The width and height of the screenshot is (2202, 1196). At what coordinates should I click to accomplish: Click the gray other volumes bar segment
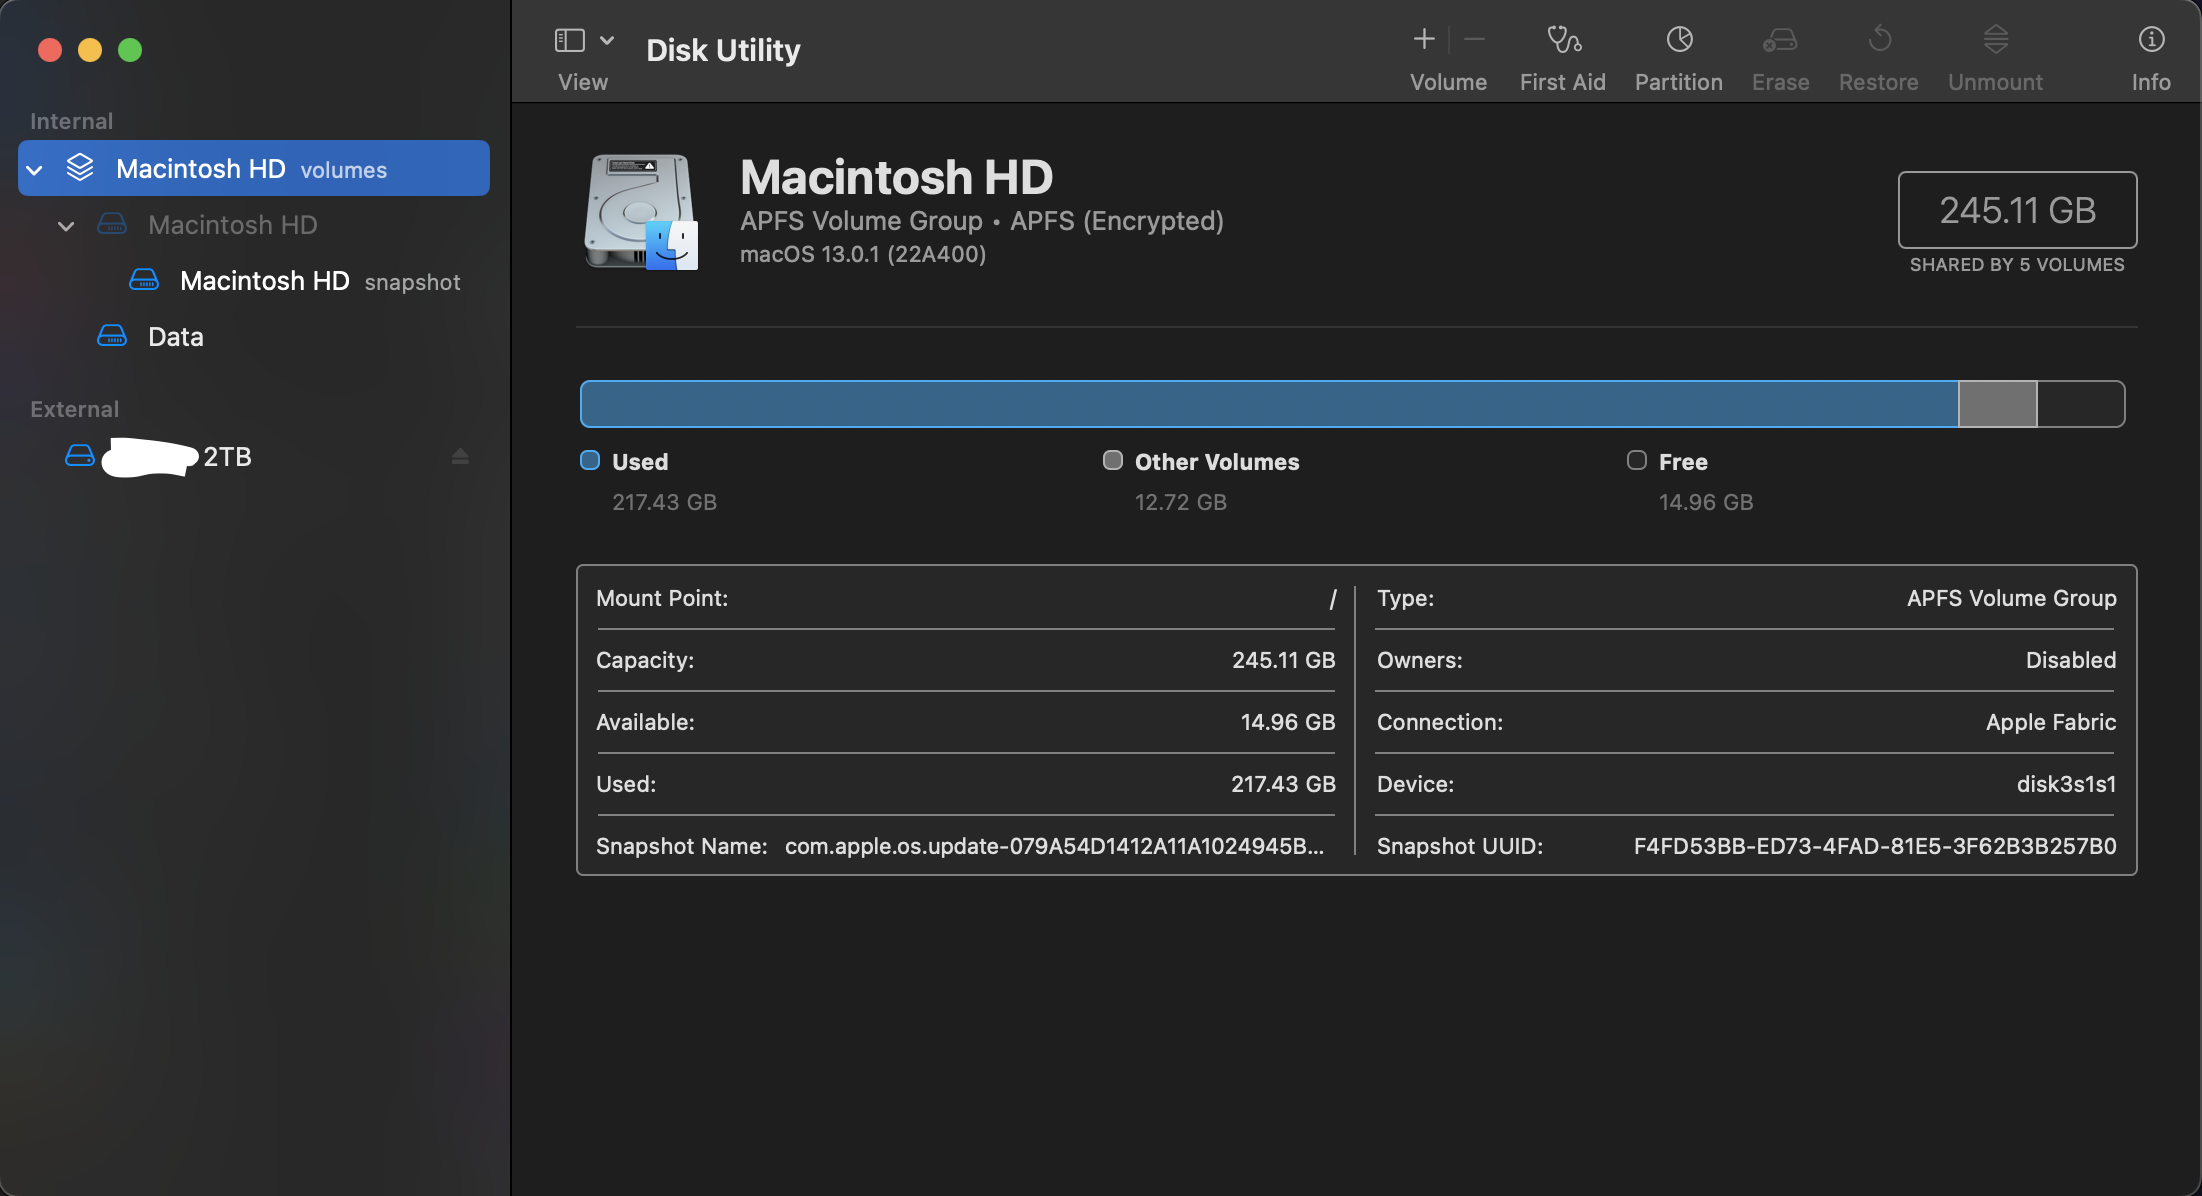point(1998,404)
